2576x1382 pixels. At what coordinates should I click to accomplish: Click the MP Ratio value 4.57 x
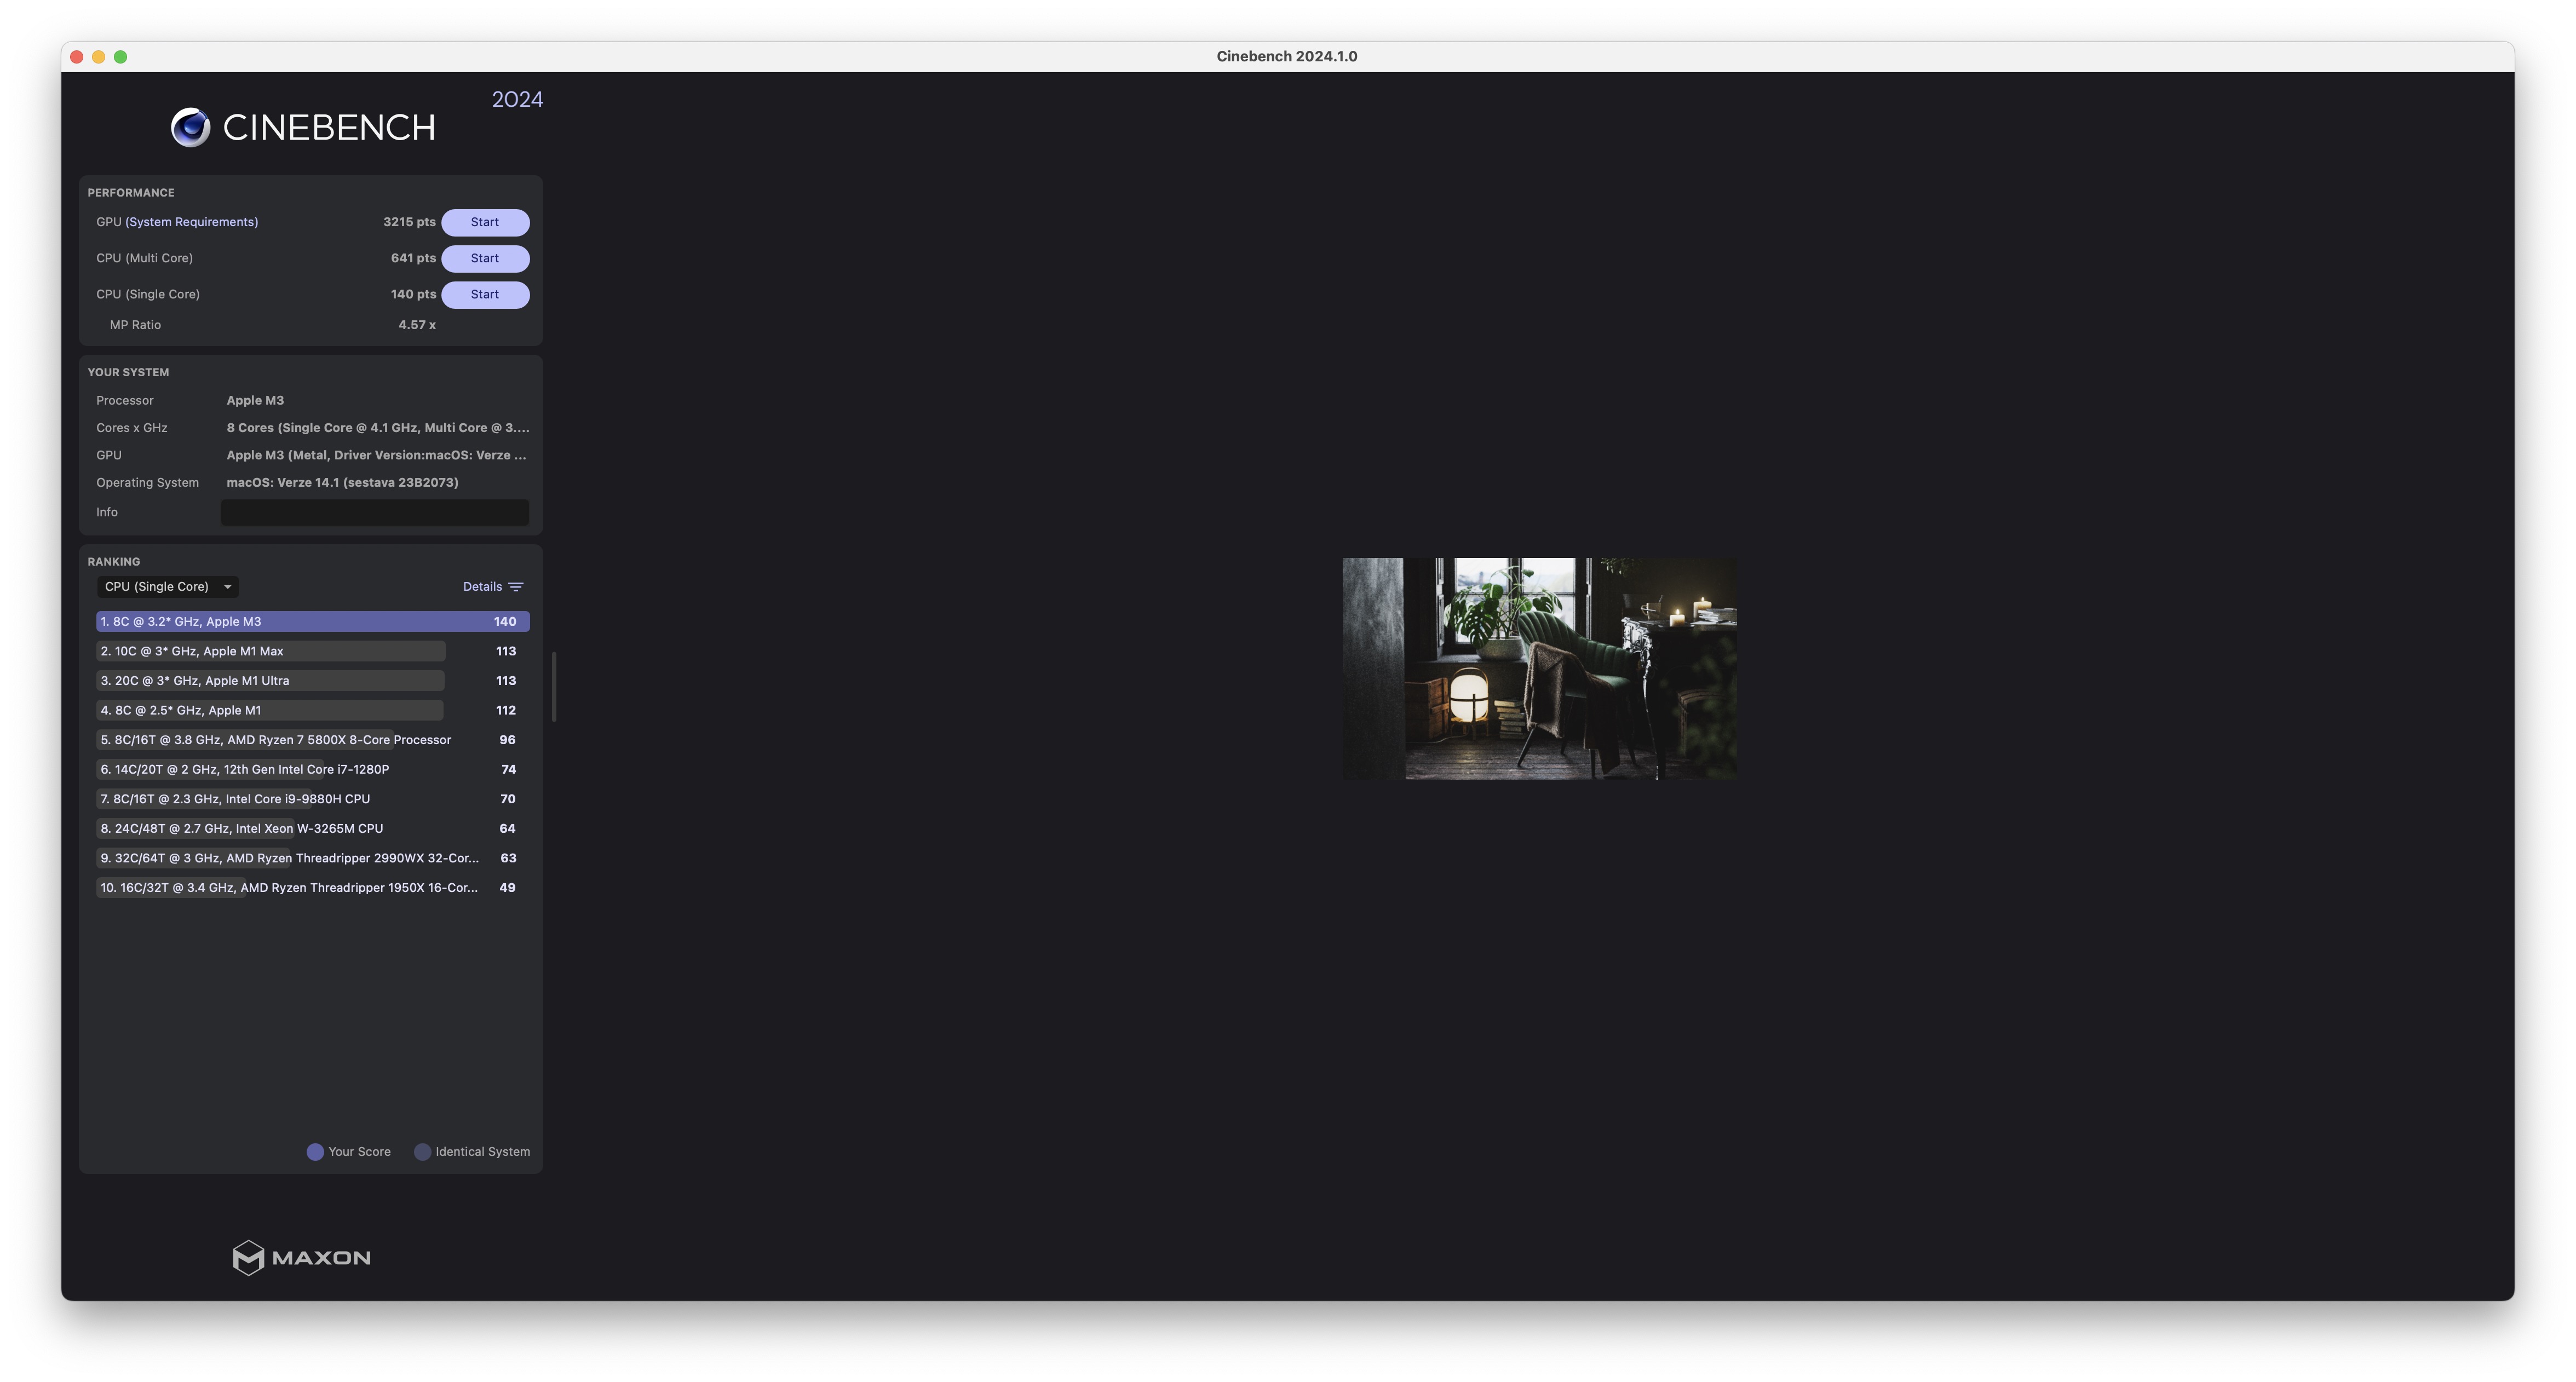pyautogui.click(x=417, y=325)
